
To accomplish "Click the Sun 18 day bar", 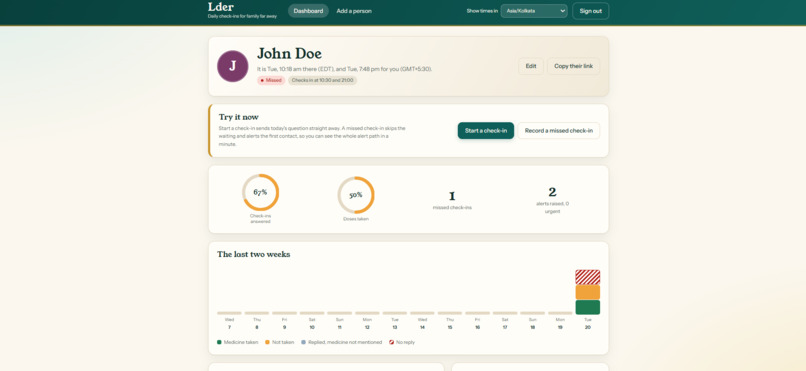I will tap(533, 313).
